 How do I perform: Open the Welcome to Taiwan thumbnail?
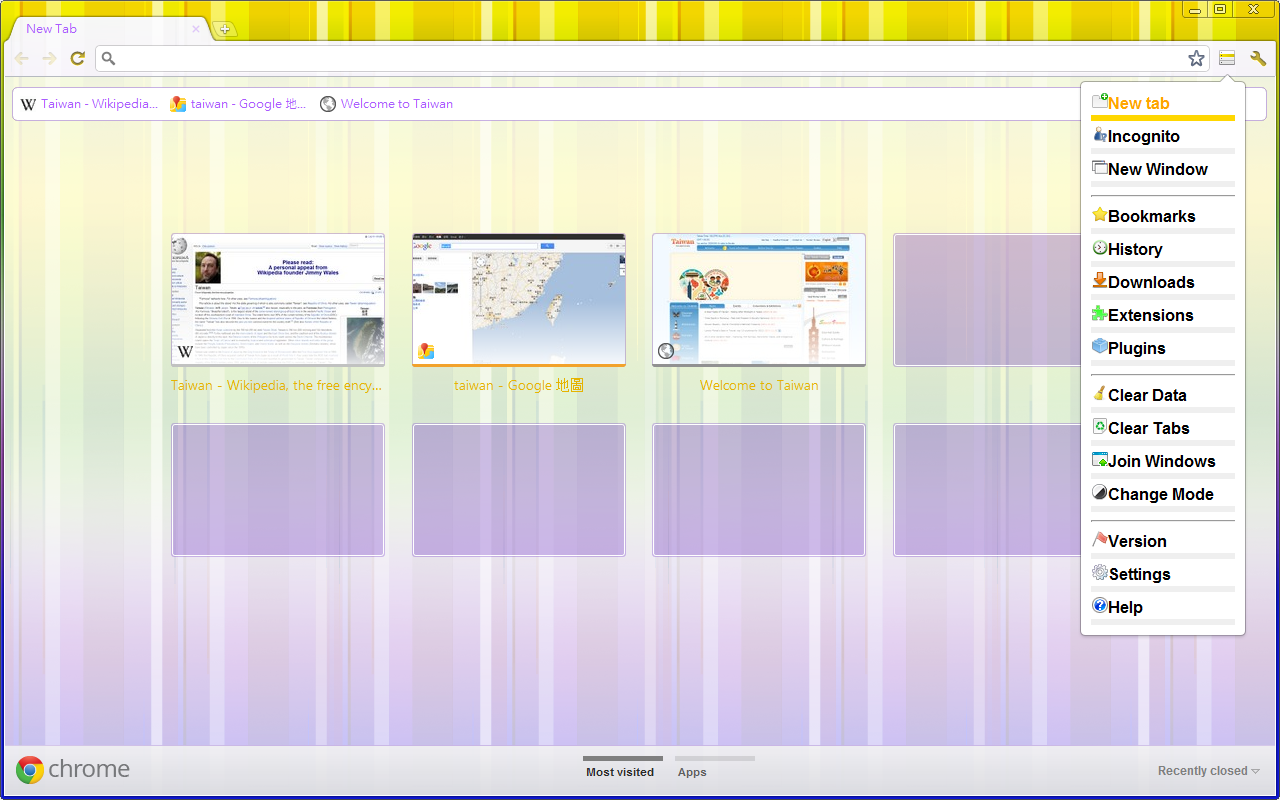[759, 300]
